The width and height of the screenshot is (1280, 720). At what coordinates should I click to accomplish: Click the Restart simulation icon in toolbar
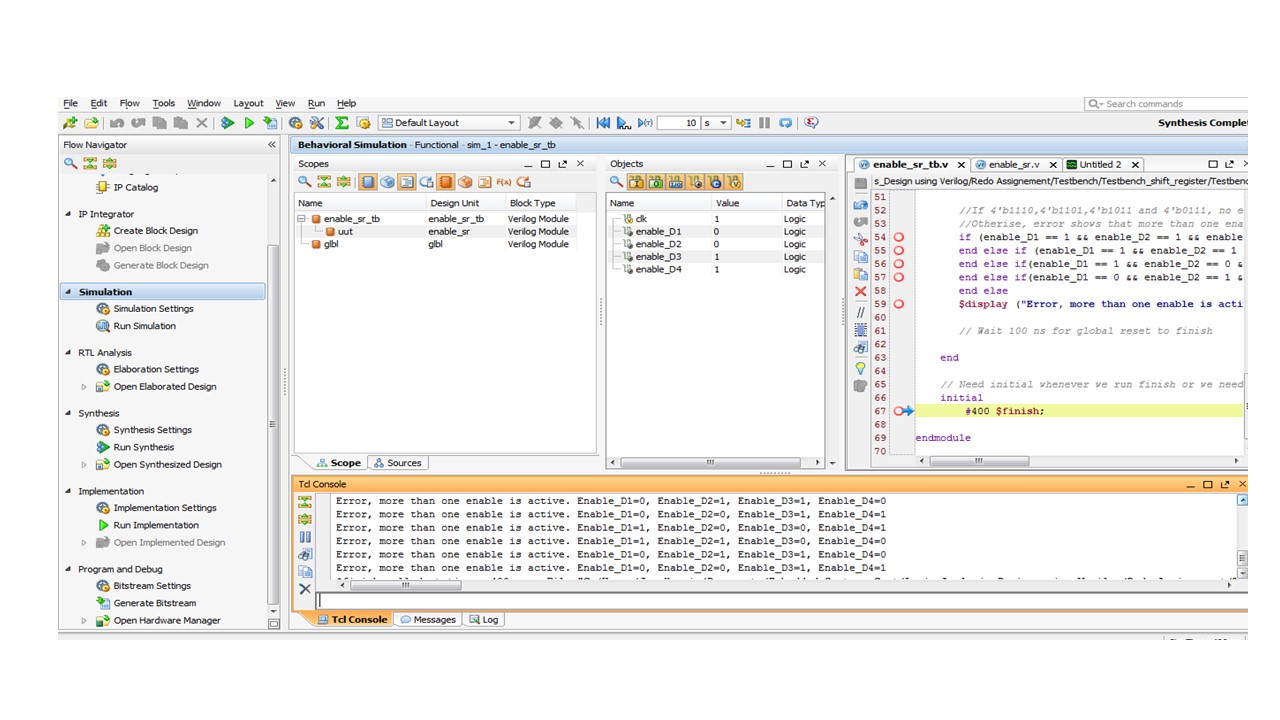coord(603,123)
